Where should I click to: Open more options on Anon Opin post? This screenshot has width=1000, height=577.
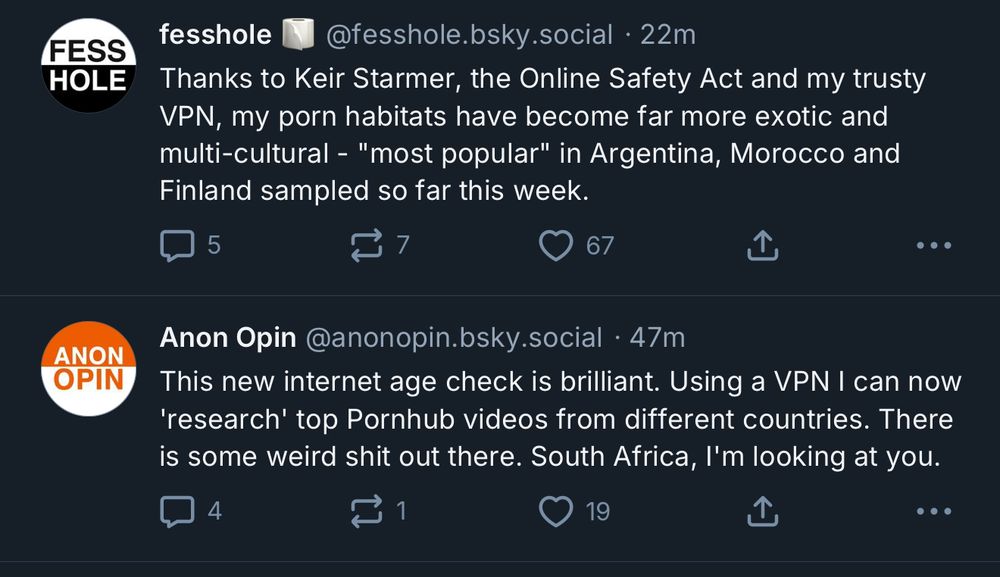point(933,511)
